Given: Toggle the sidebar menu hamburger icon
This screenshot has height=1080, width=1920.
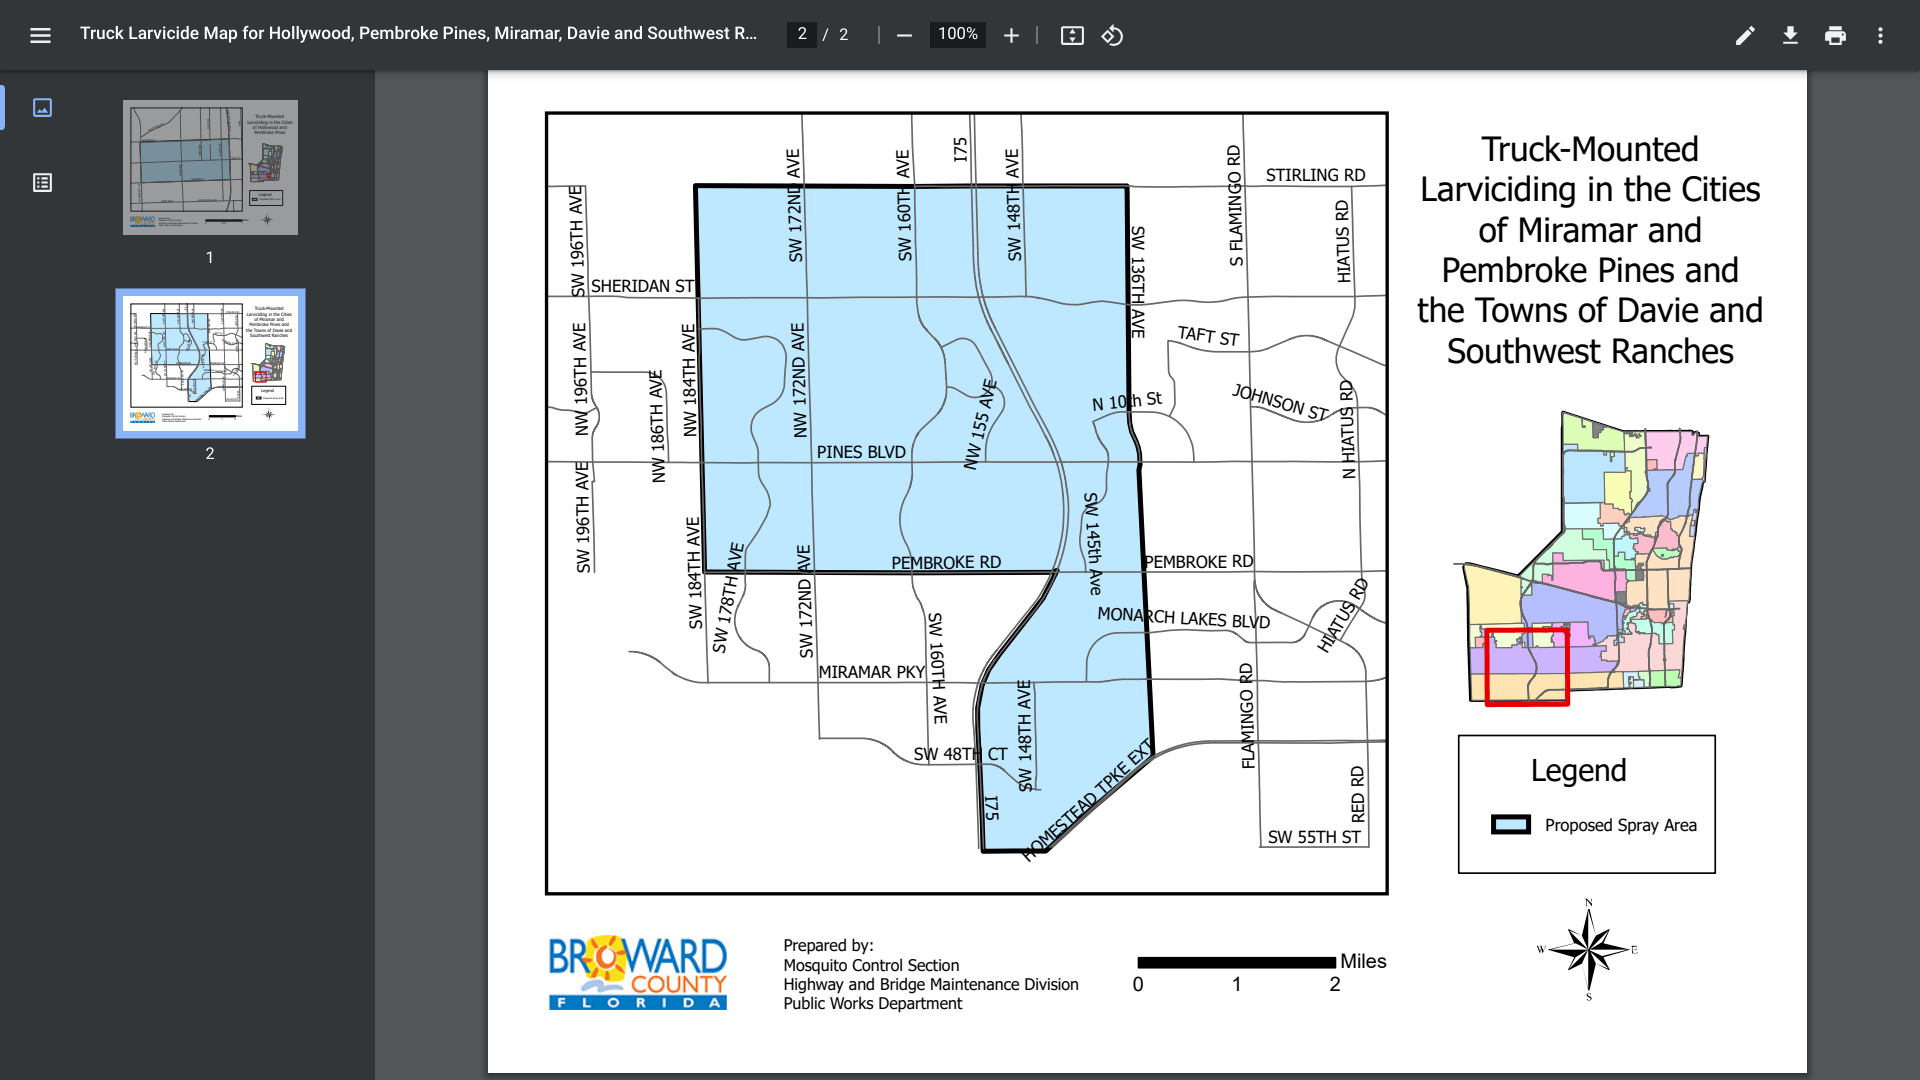Looking at the screenshot, I should [40, 36].
